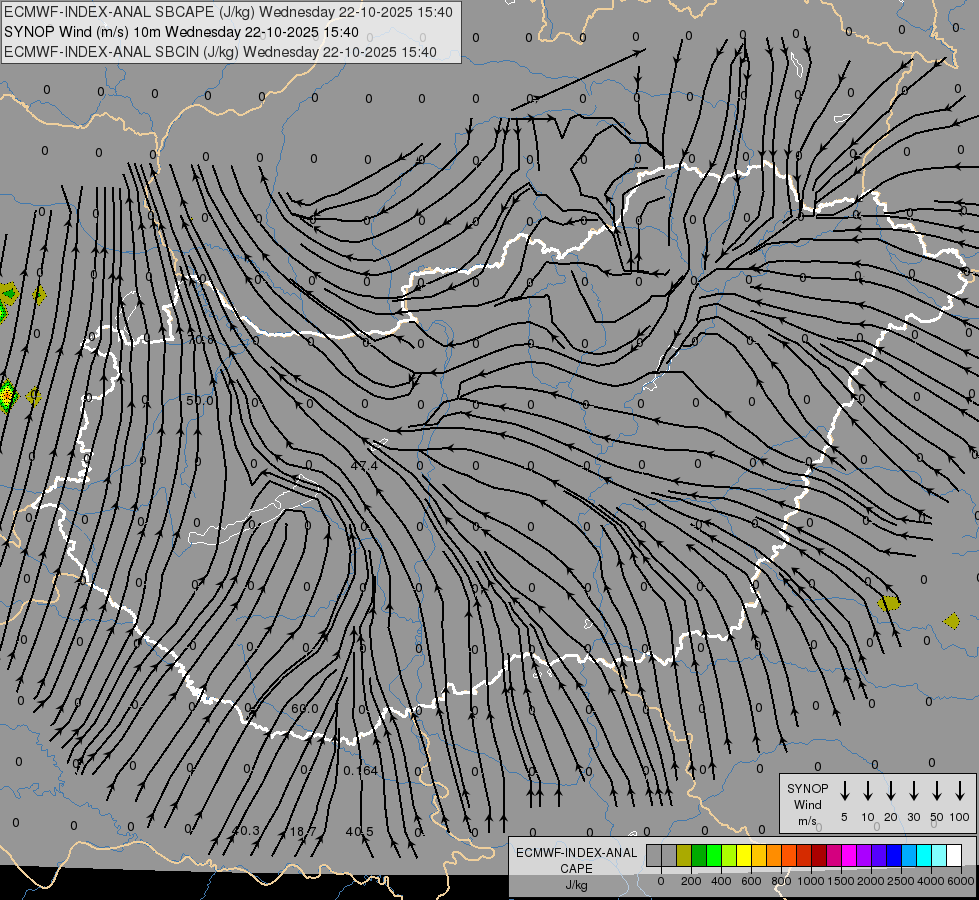
Task: Click the 20 m/s wind legend arrow
Action: [891, 791]
